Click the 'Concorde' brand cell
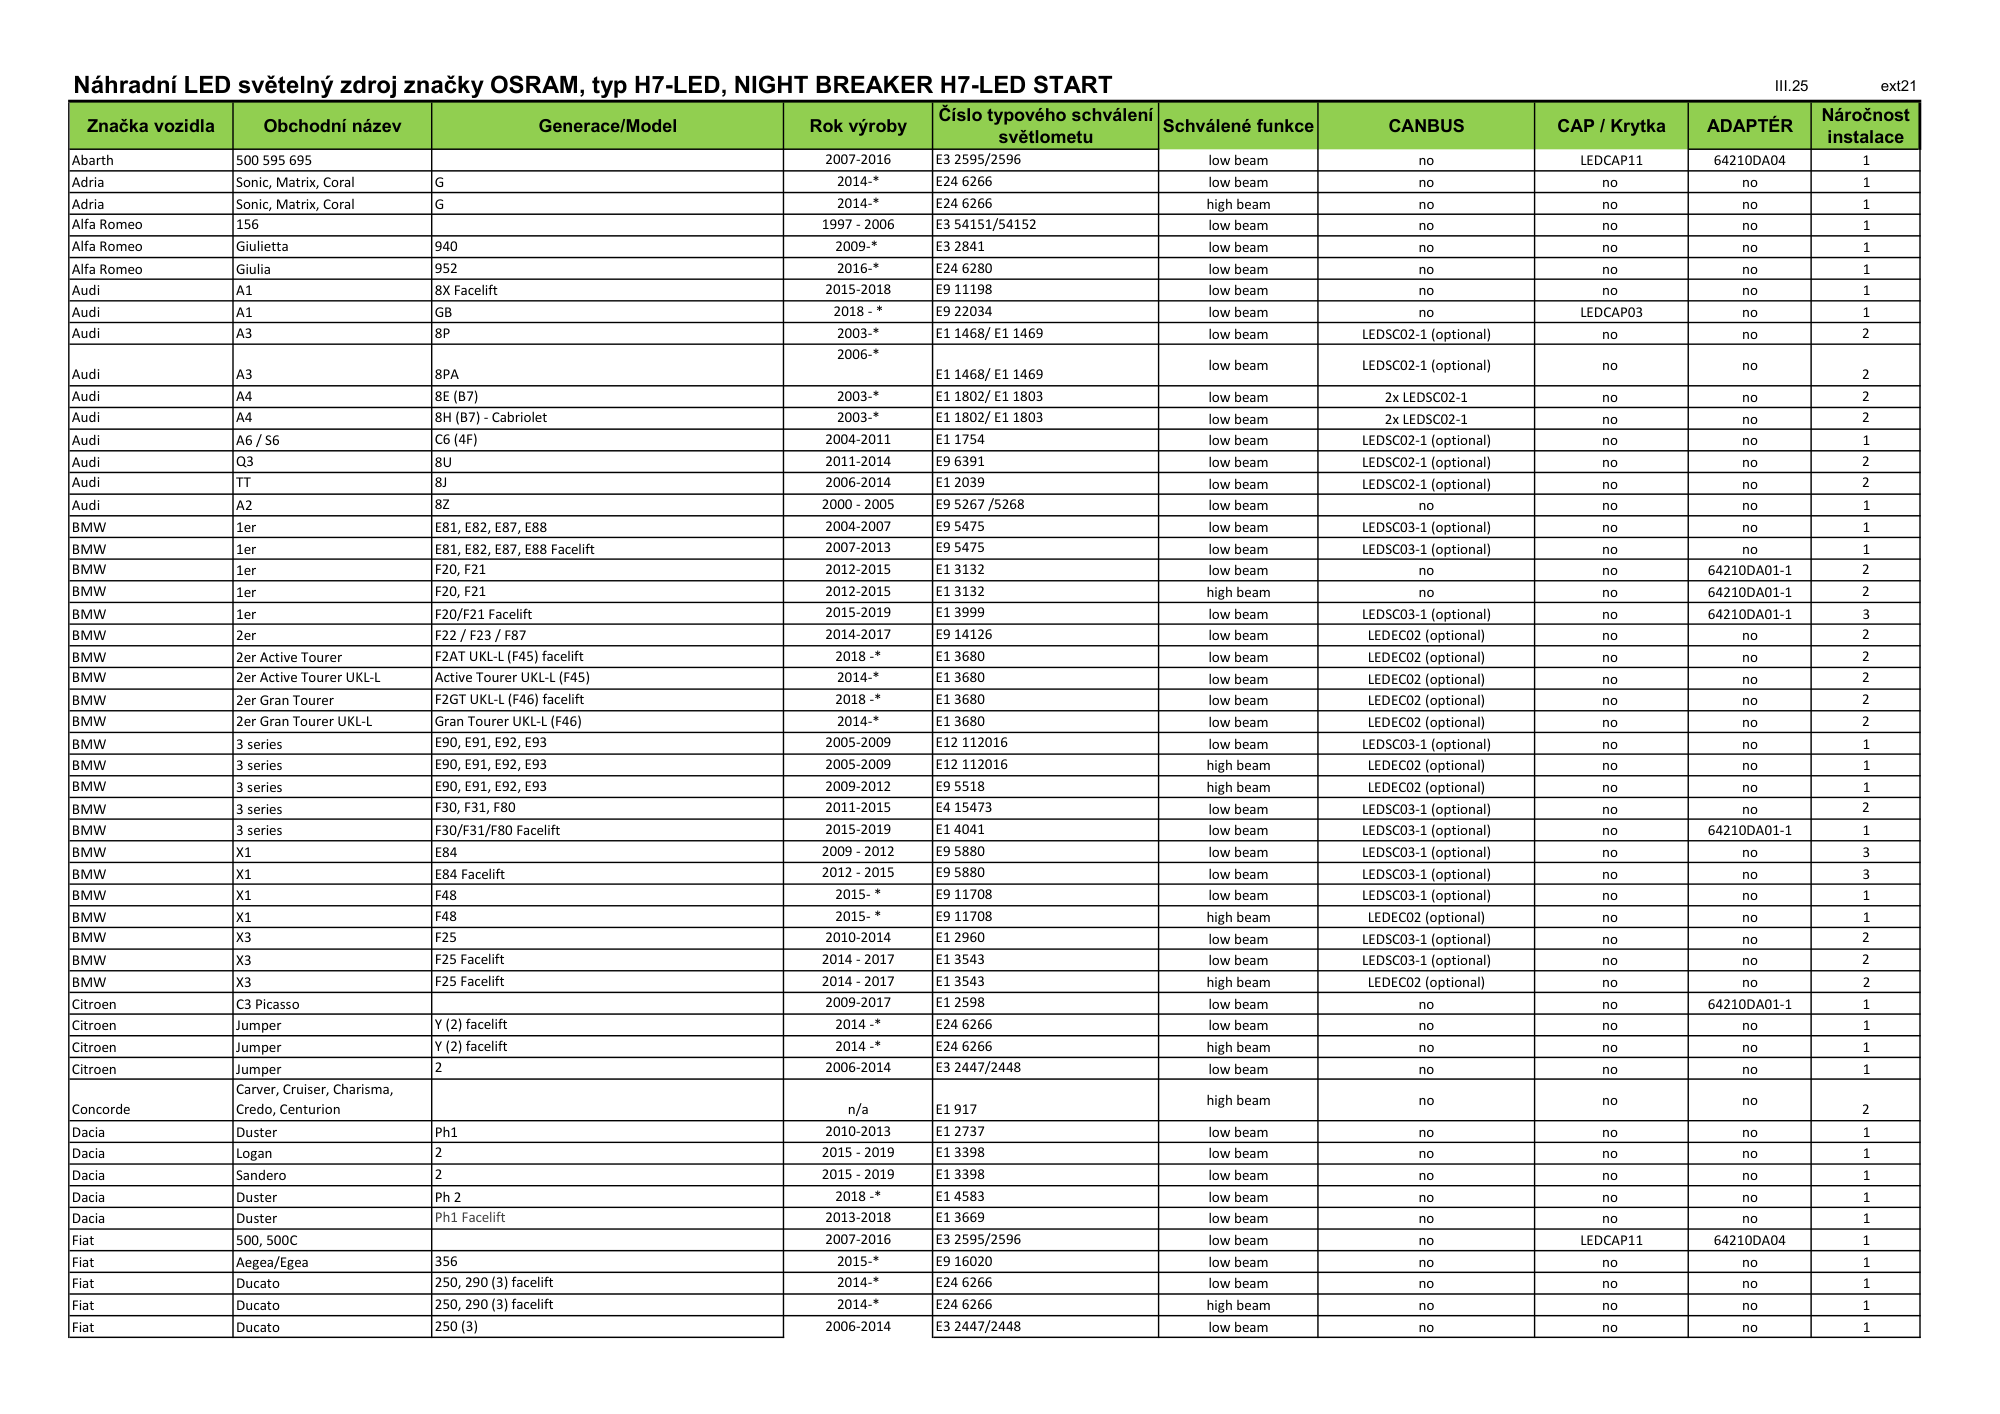 pyautogui.click(x=151, y=1100)
